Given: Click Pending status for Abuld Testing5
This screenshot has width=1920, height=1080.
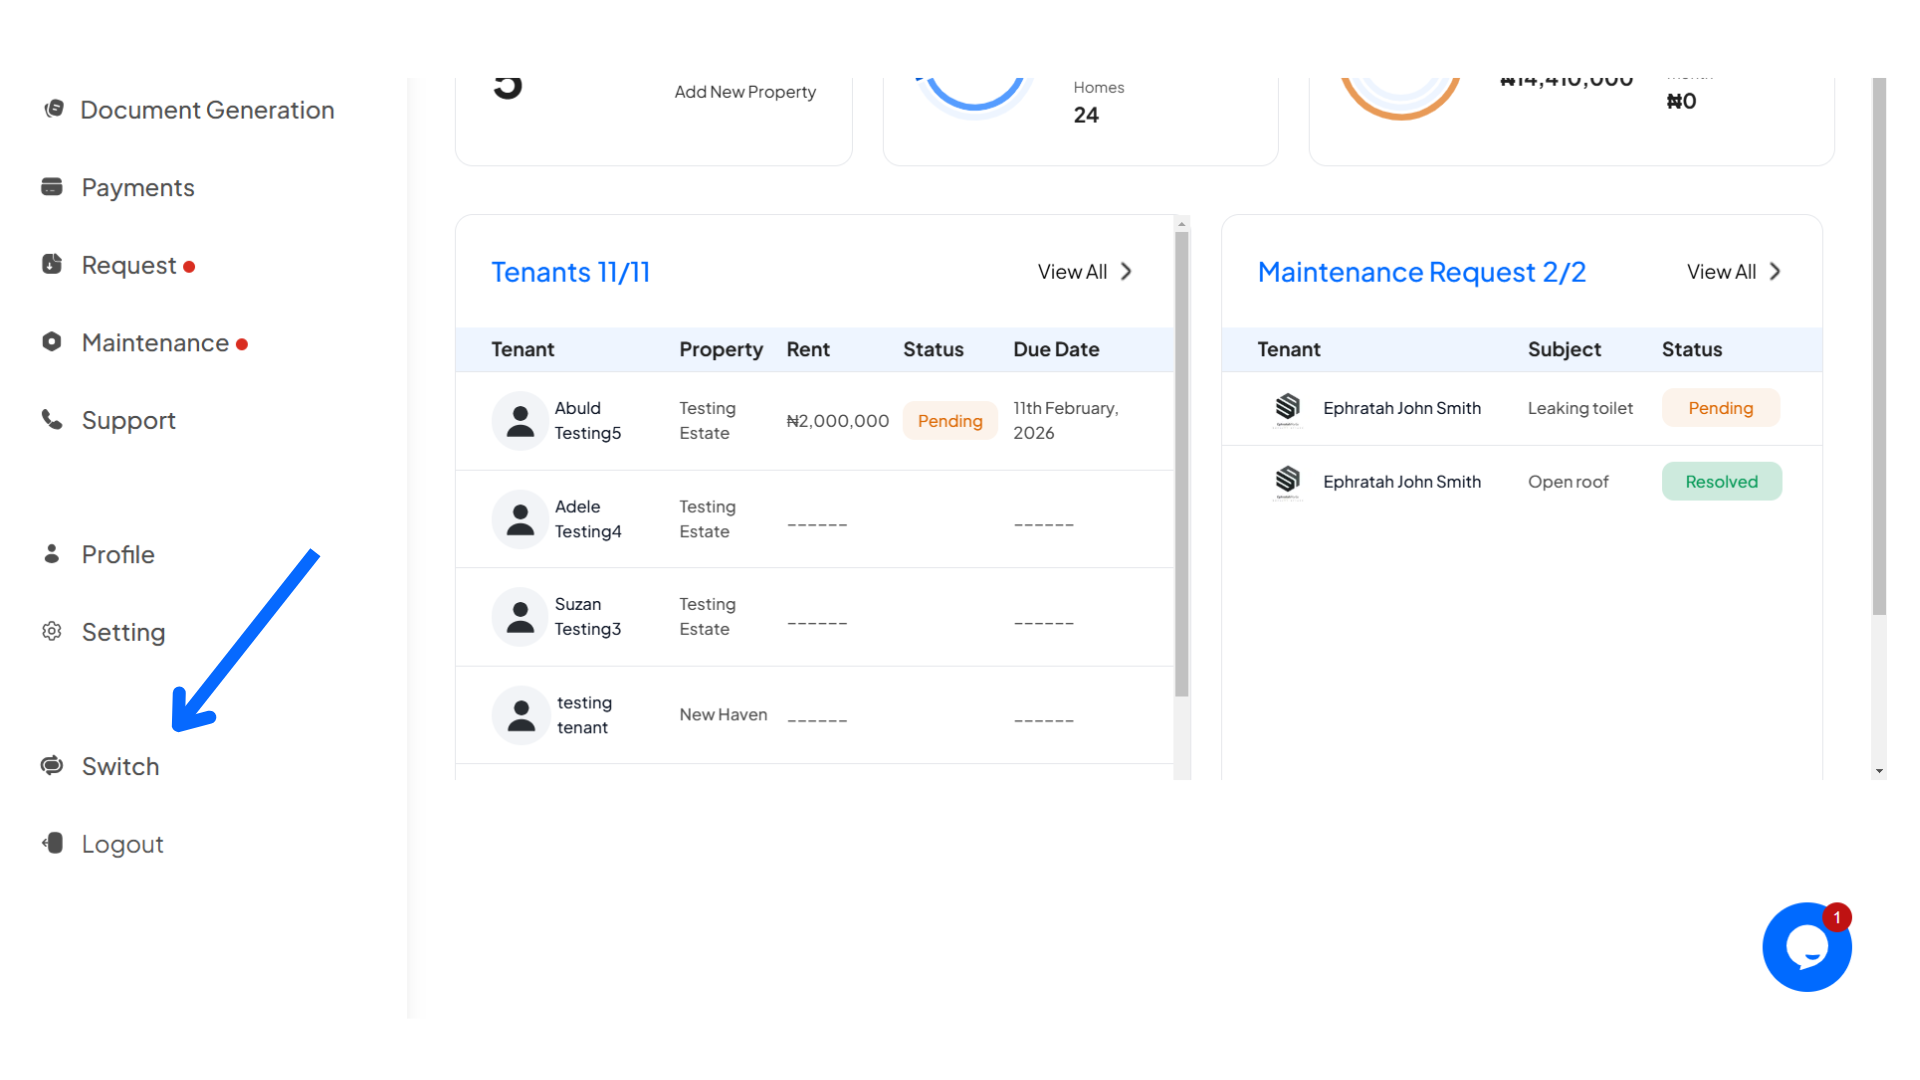Looking at the screenshot, I should [950, 421].
